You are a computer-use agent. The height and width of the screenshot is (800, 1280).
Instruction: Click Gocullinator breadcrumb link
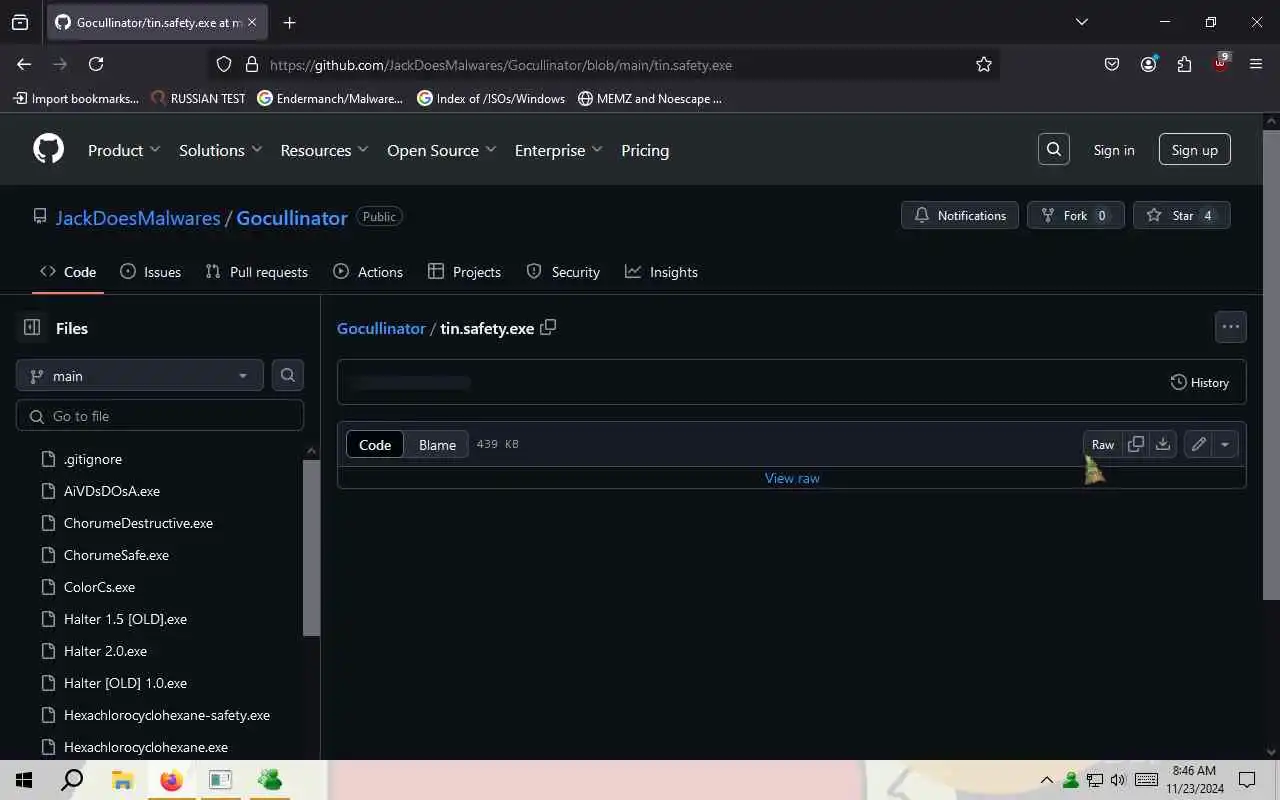381,328
